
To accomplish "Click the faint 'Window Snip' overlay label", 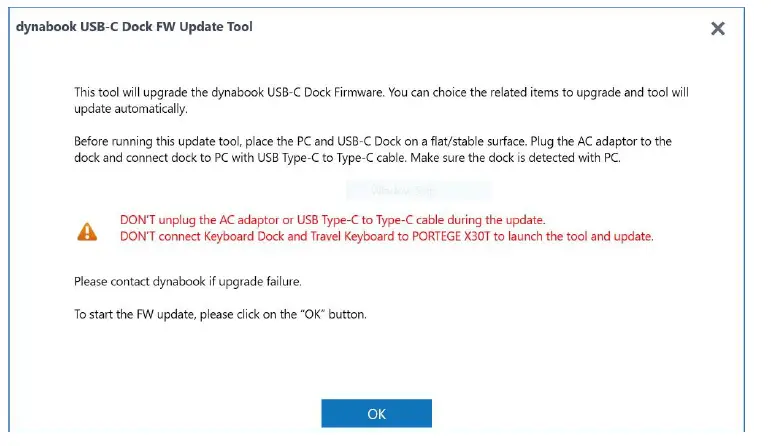I will [418, 189].
